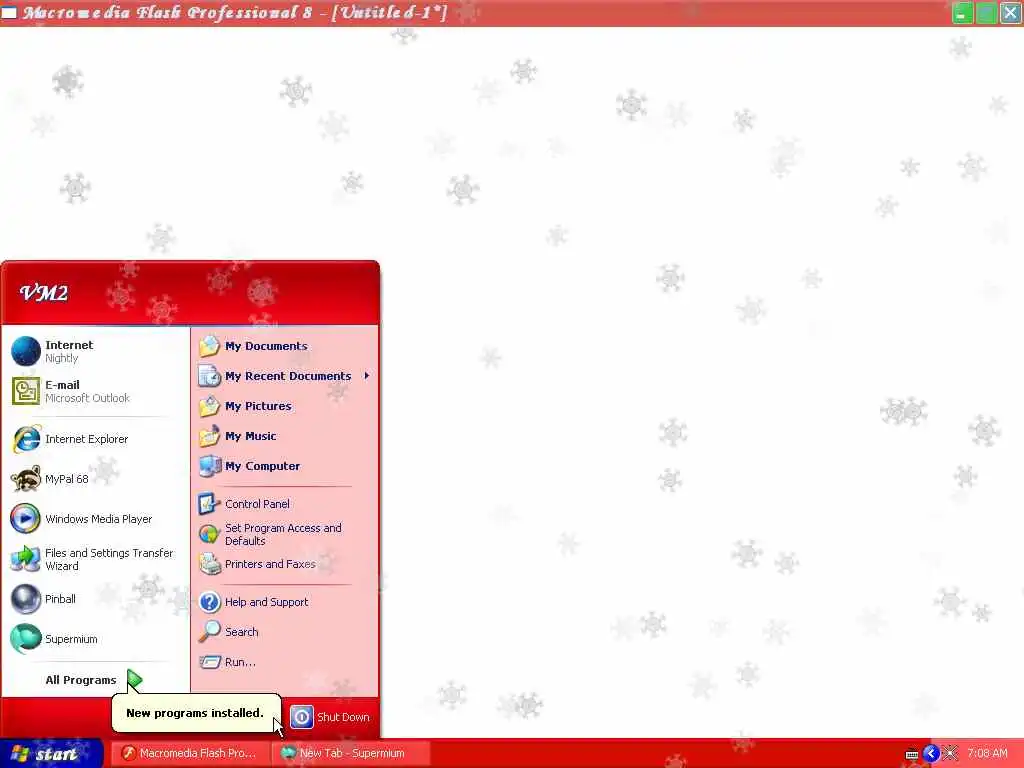Click the New programs installed balloon
Image resolution: width=1024 pixels, height=768 pixels.
click(x=196, y=712)
